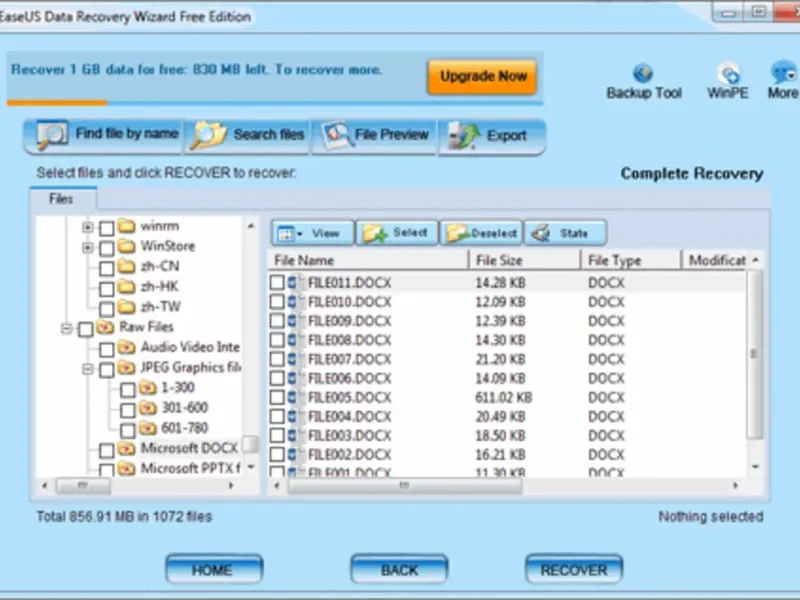The width and height of the screenshot is (800, 600).
Task: Expand the WinStore tree node
Action: coord(88,248)
